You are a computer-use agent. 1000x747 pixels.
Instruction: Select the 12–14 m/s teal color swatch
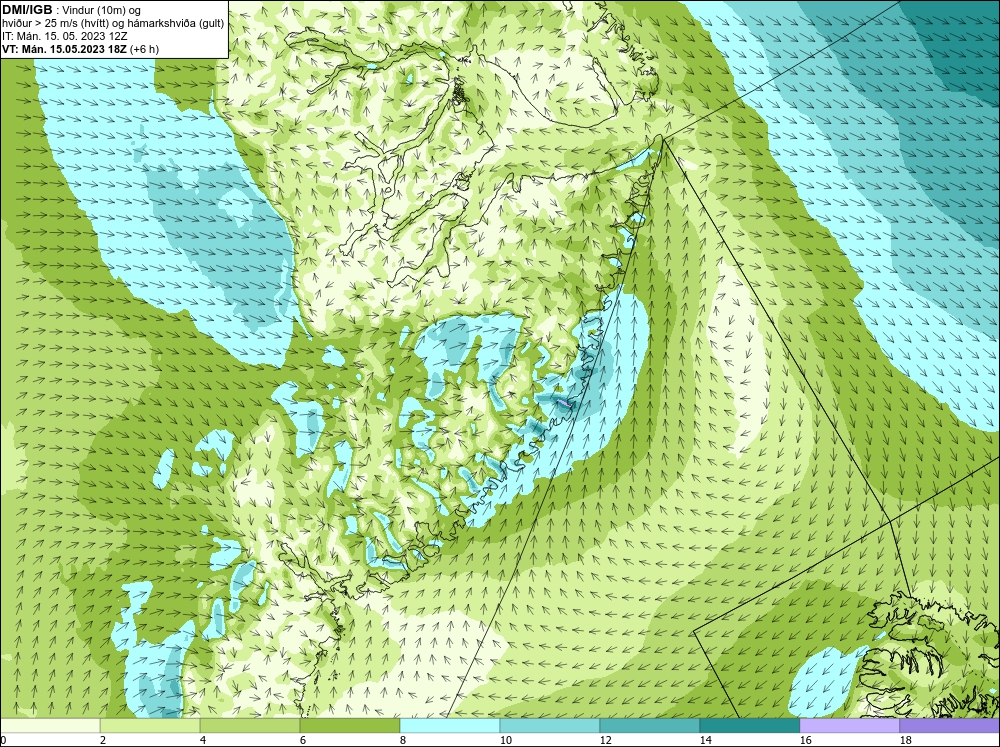tap(649, 725)
